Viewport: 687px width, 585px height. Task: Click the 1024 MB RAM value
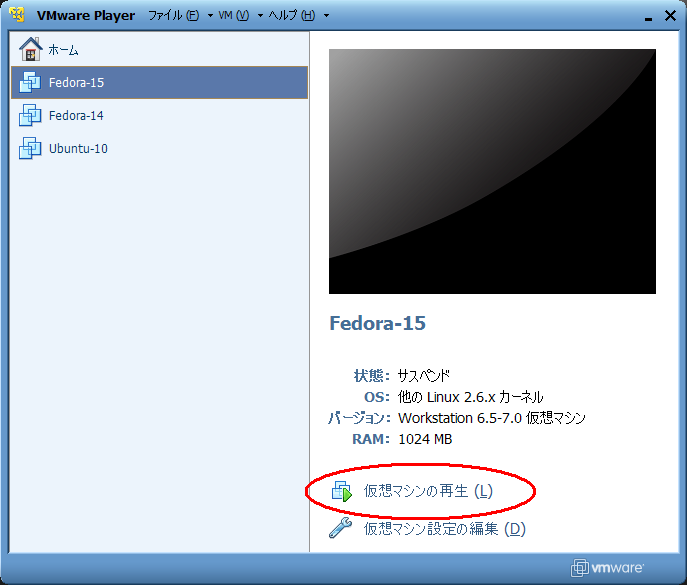pyautogui.click(x=425, y=439)
